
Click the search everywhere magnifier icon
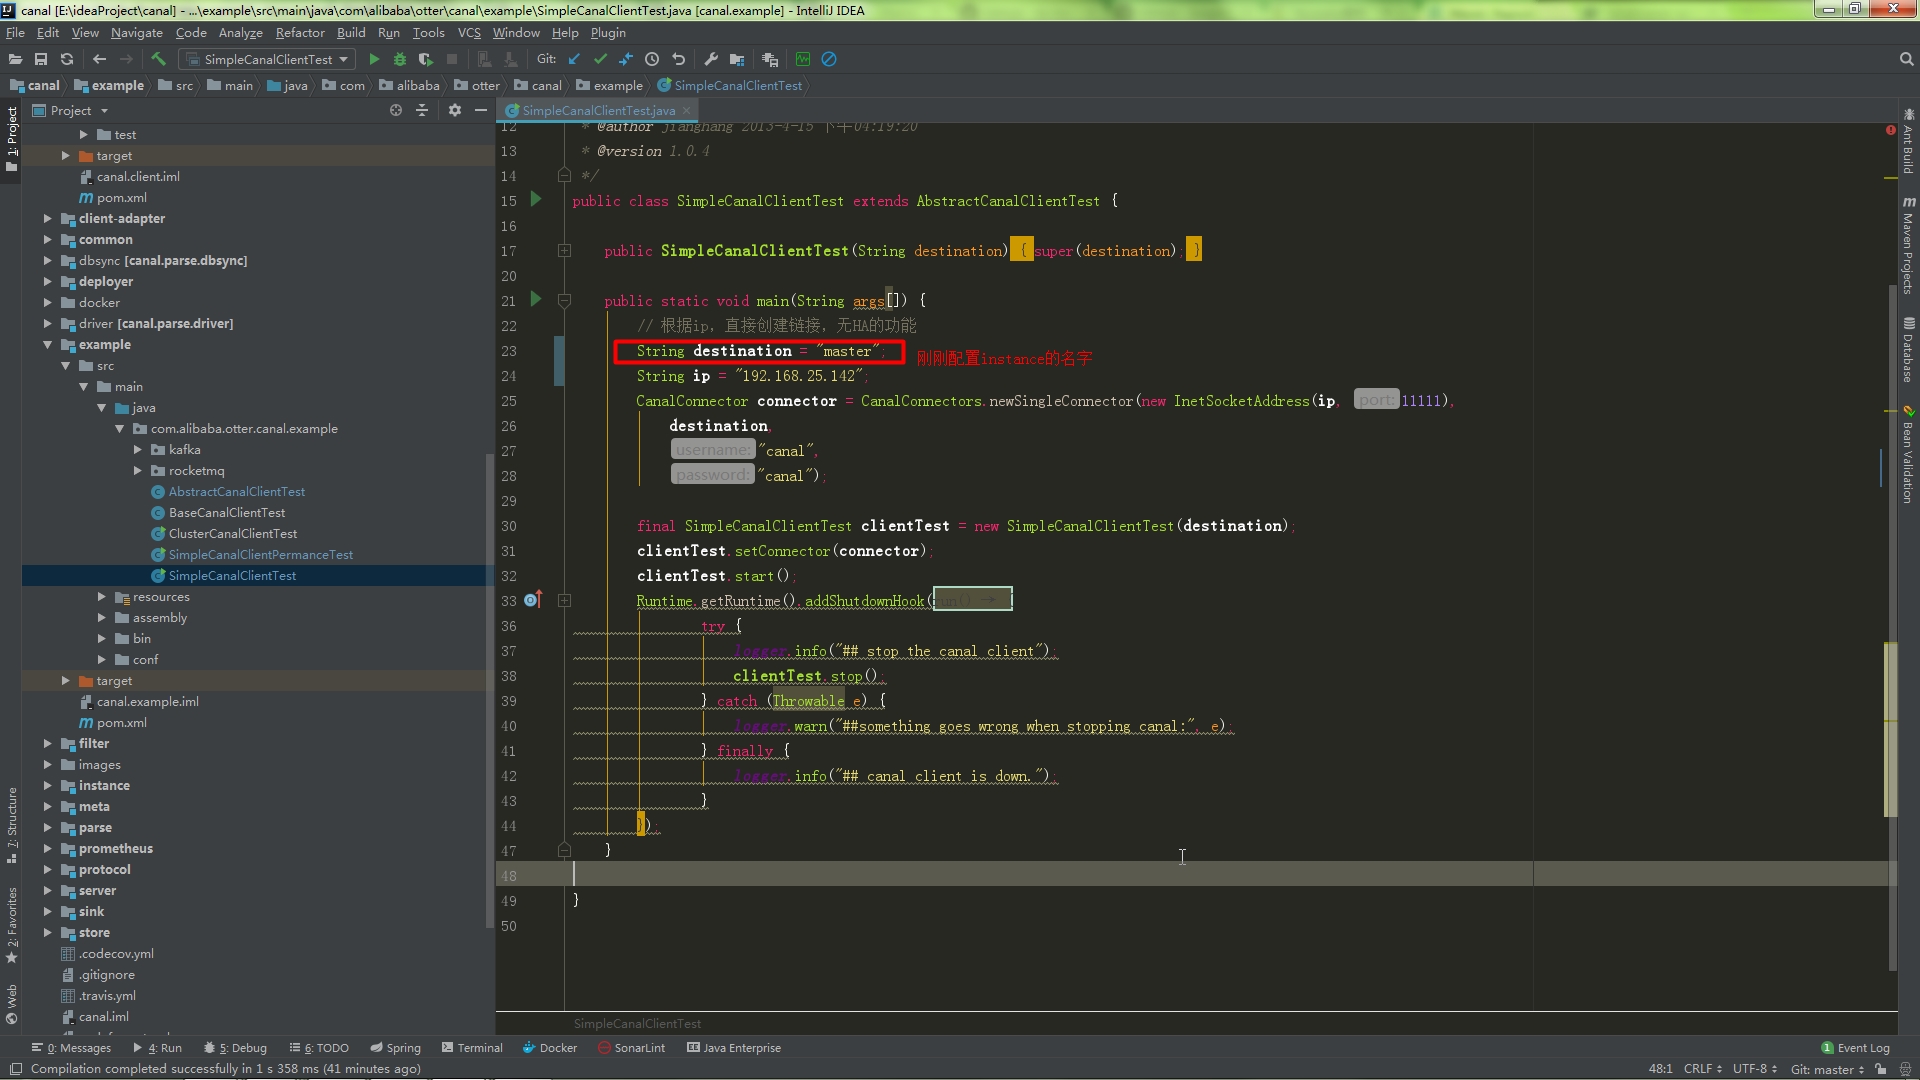1906,59
